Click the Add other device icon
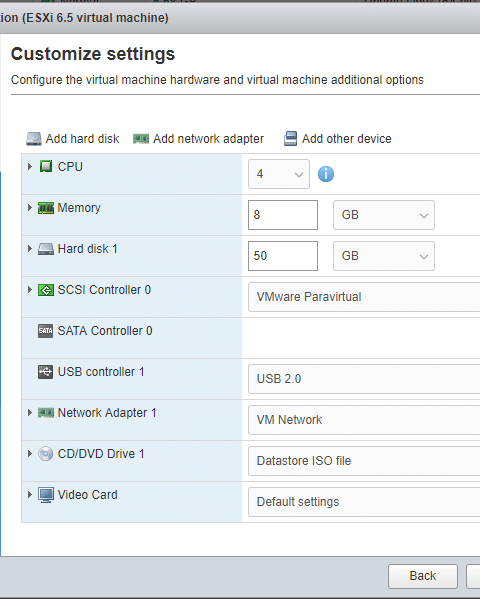 pyautogui.click(x=290, y=139)
